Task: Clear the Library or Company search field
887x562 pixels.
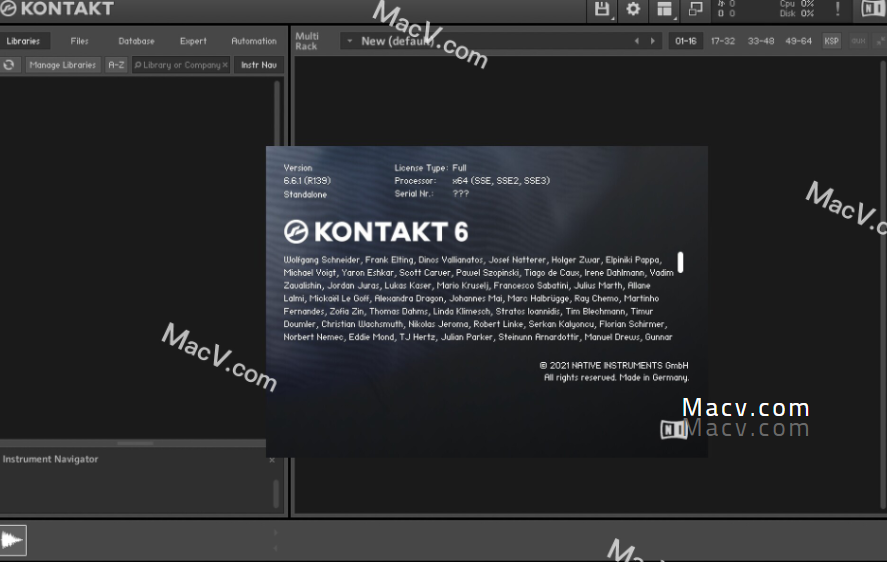Action: tap(225, 65)
